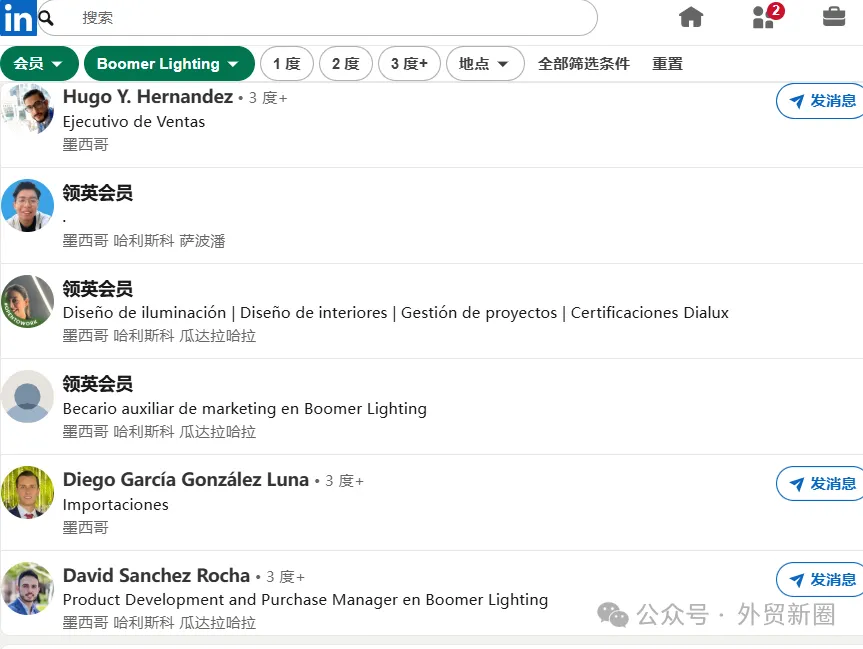Send message to Hugo Y. Hernandez
This screenshot has height=649, width=863.
tap(821, 101)
